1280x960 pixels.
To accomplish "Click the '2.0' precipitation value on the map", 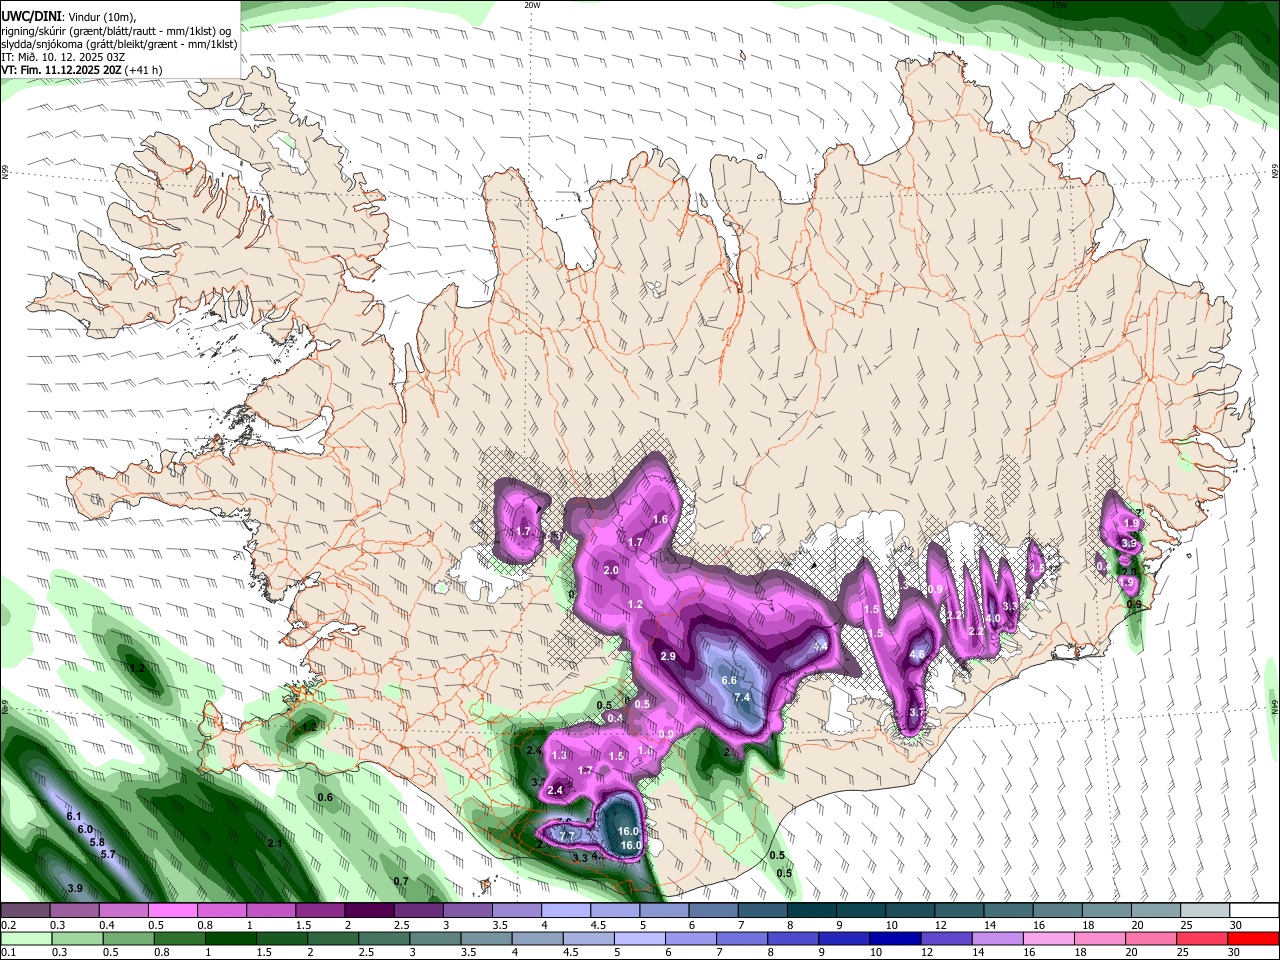I will tap(611, 570).
